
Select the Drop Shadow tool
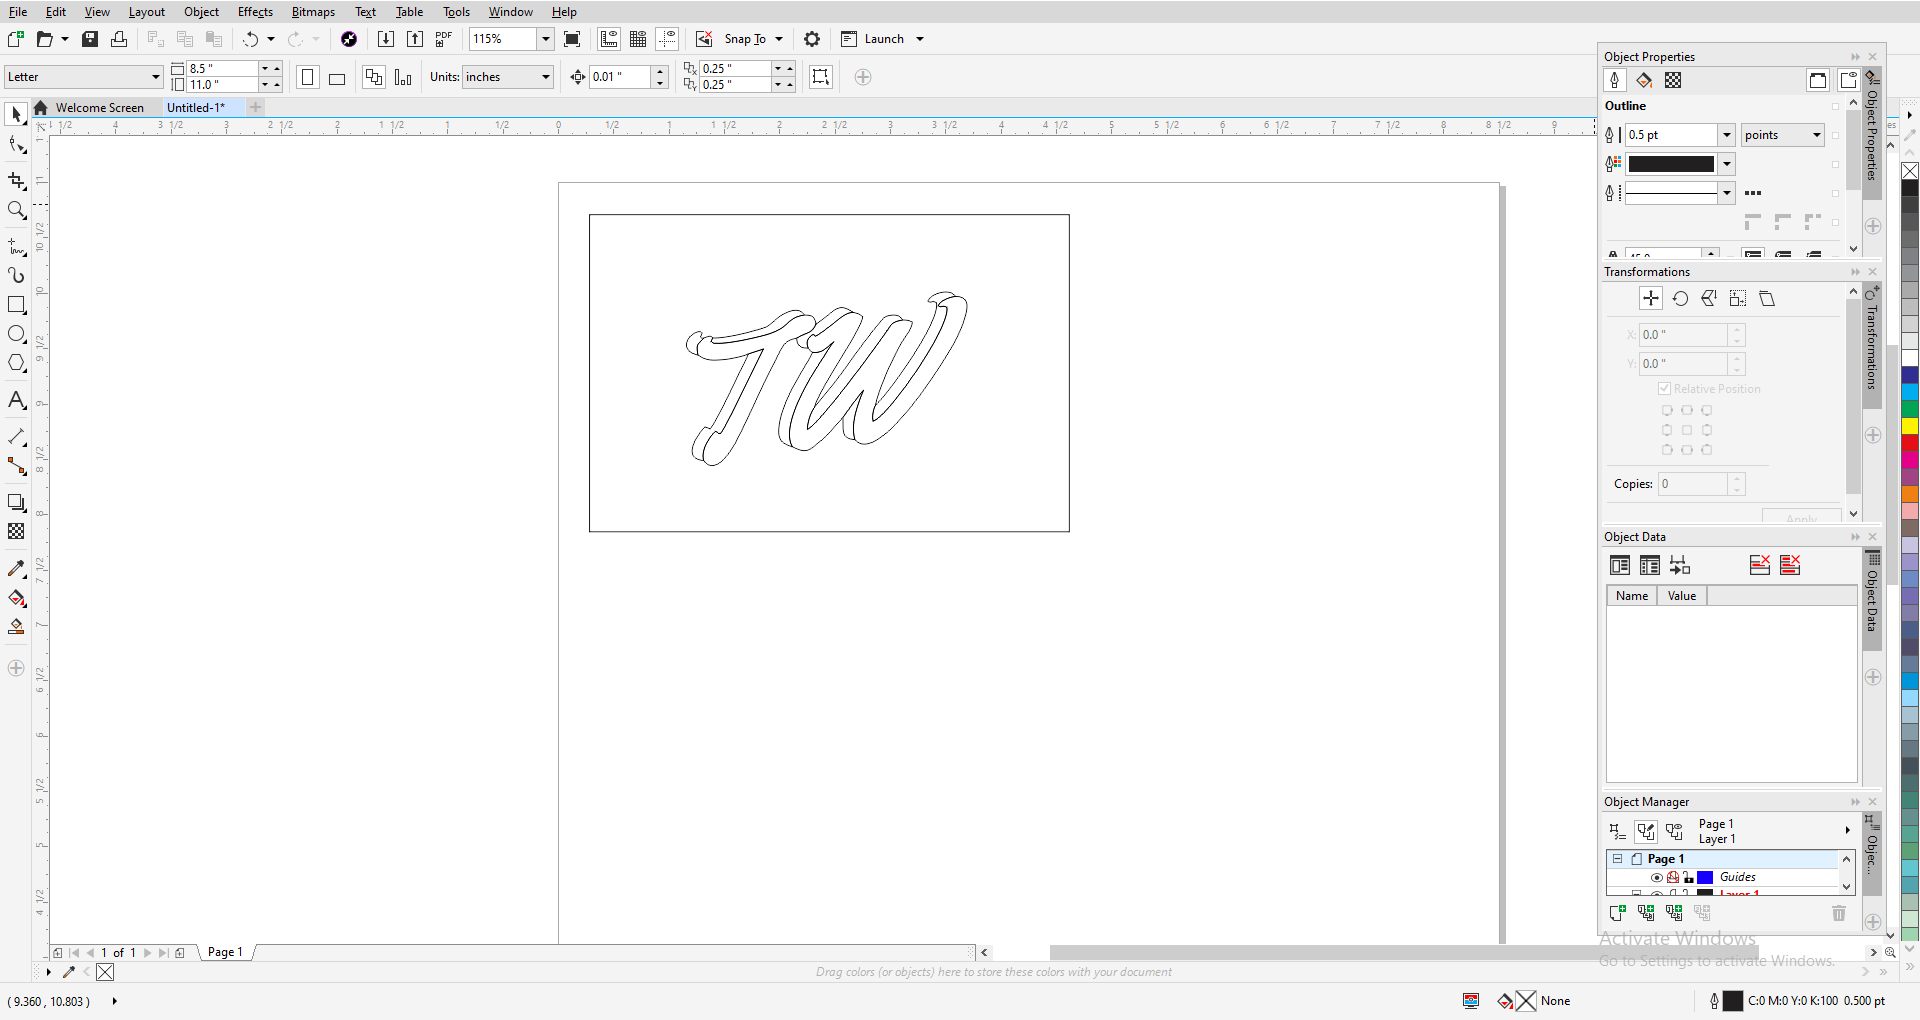pyautogui.click(x=16, y=502)
